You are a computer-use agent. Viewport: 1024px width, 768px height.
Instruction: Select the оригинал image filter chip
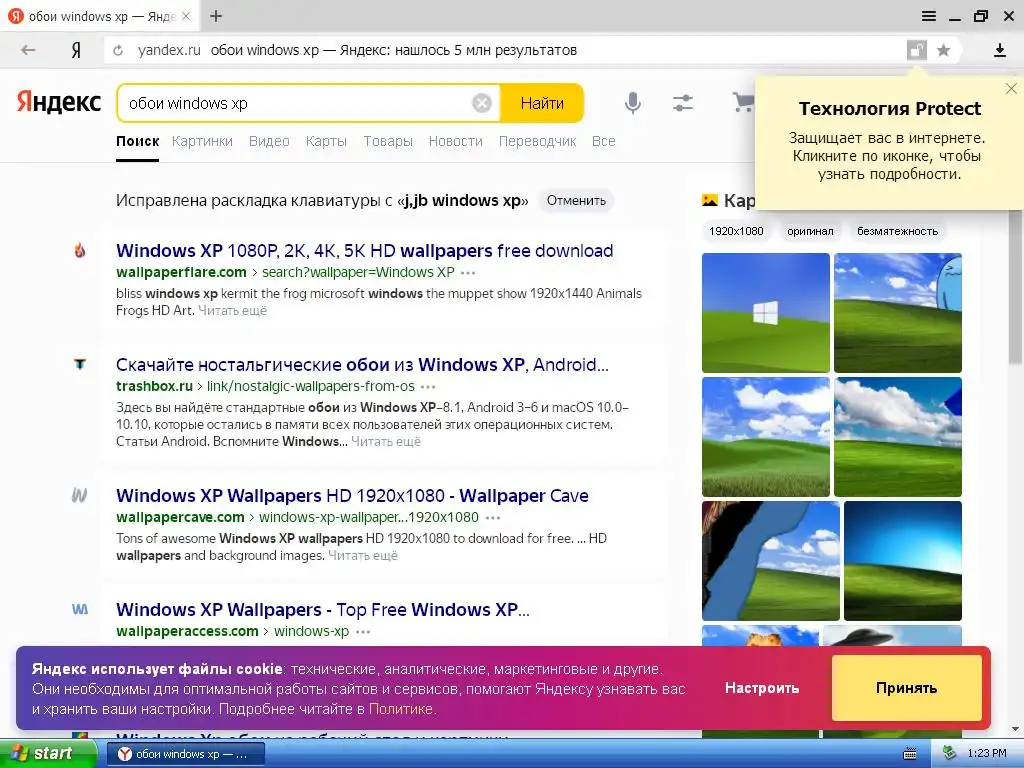810,231
